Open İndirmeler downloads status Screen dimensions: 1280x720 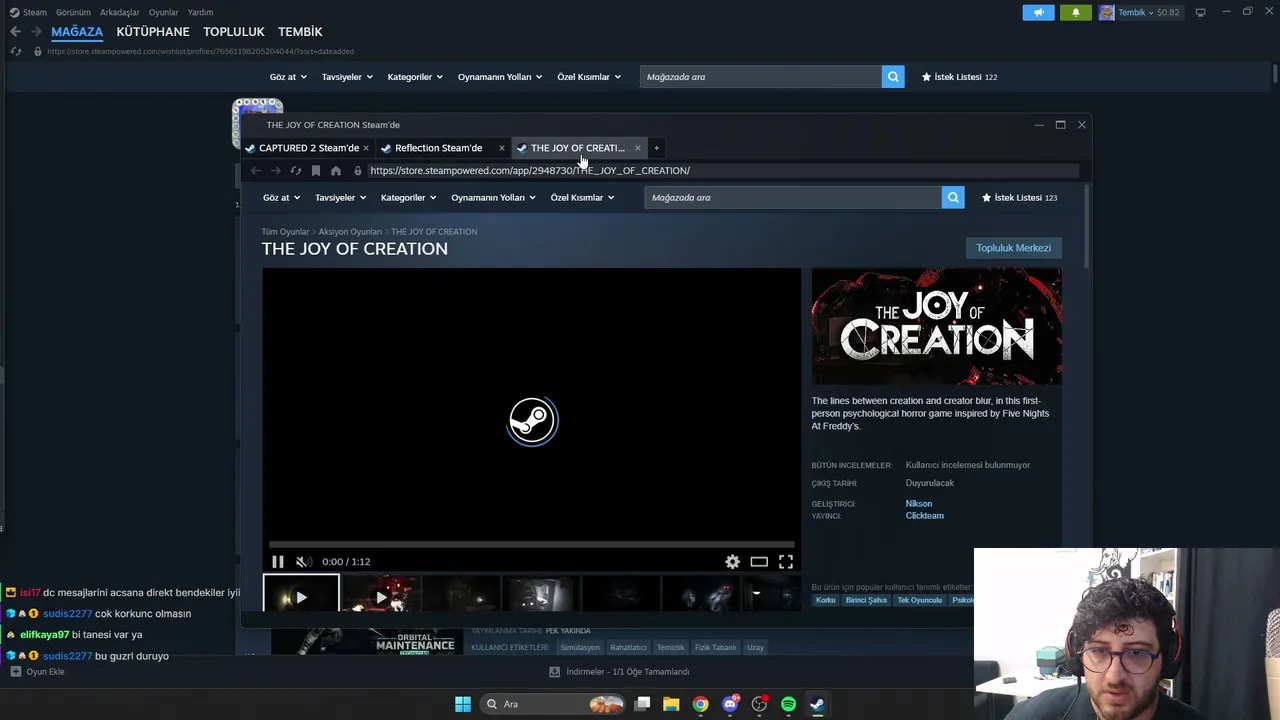pos(619,672)
